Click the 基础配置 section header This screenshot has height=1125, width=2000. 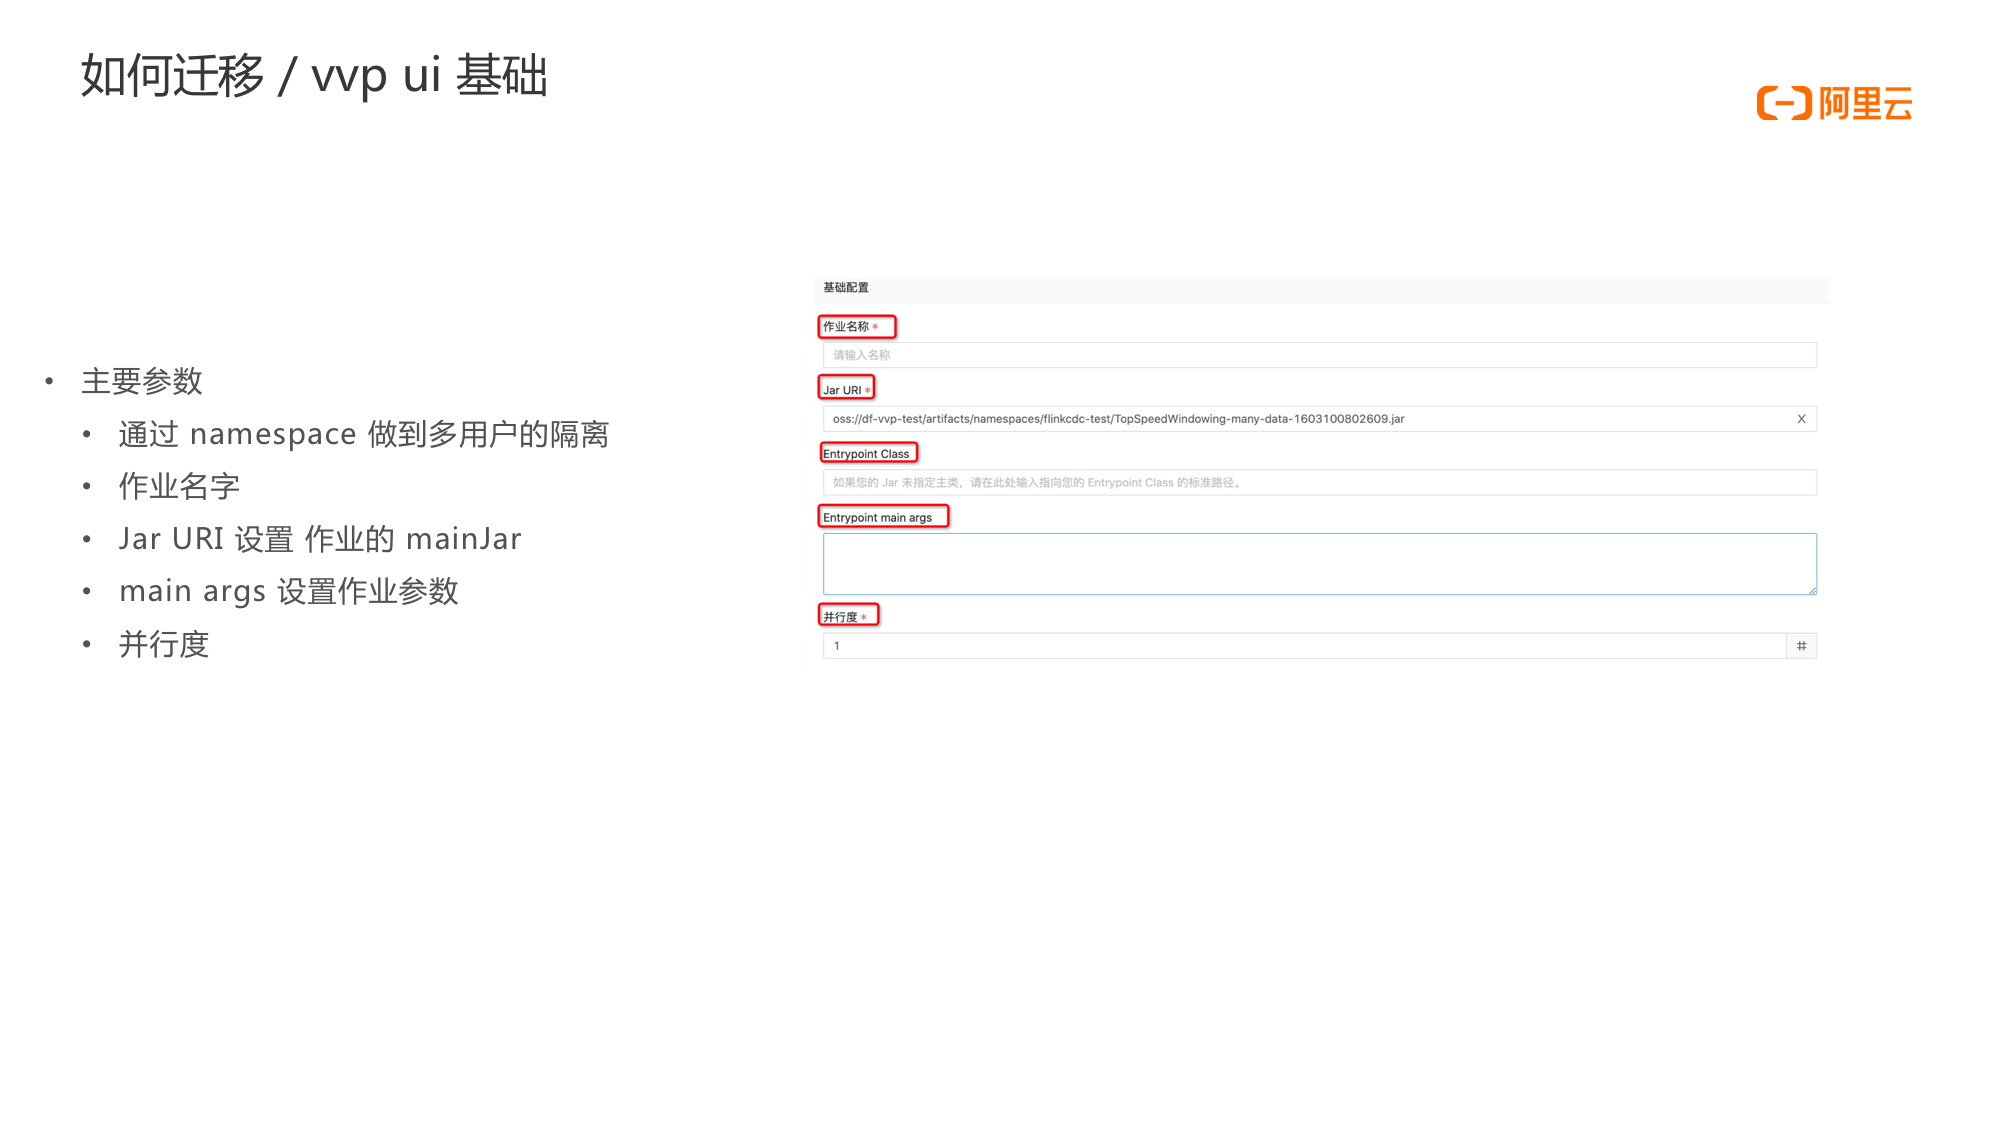point(846,288)
